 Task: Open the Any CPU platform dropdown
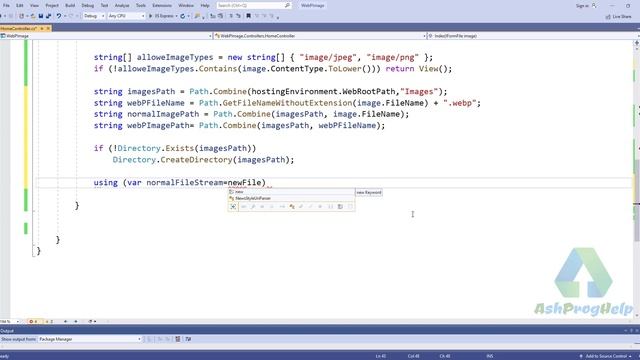pyautogui.click(x=126, y=16)
